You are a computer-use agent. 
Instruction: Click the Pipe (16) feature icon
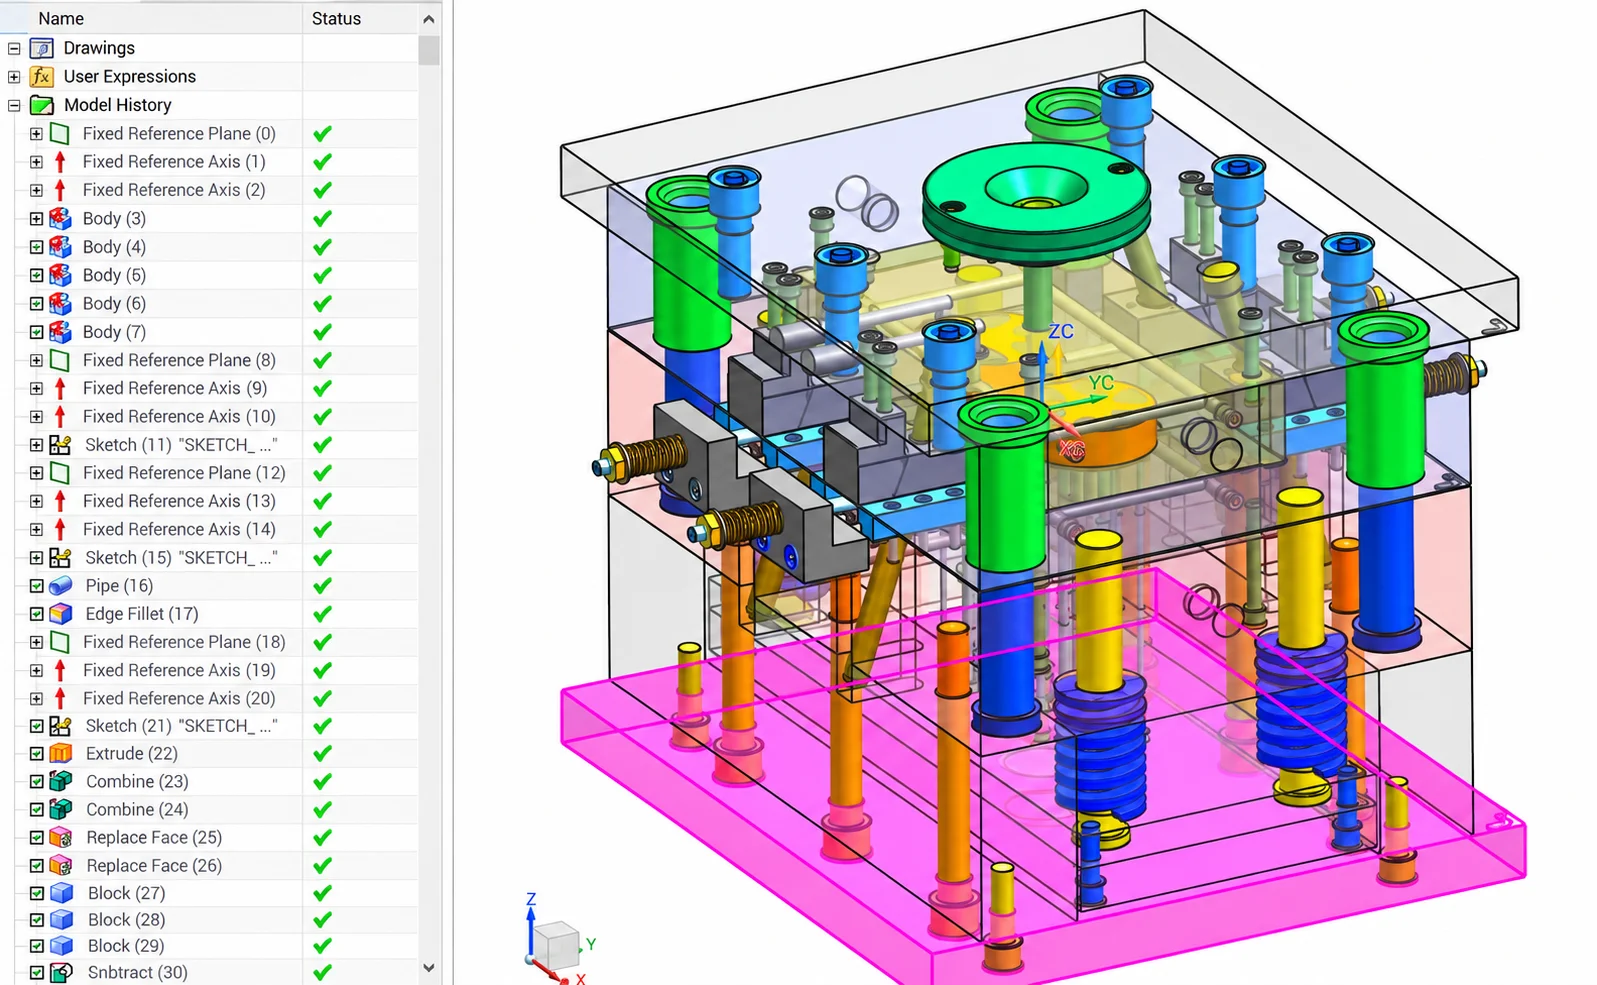click(60, 585)
